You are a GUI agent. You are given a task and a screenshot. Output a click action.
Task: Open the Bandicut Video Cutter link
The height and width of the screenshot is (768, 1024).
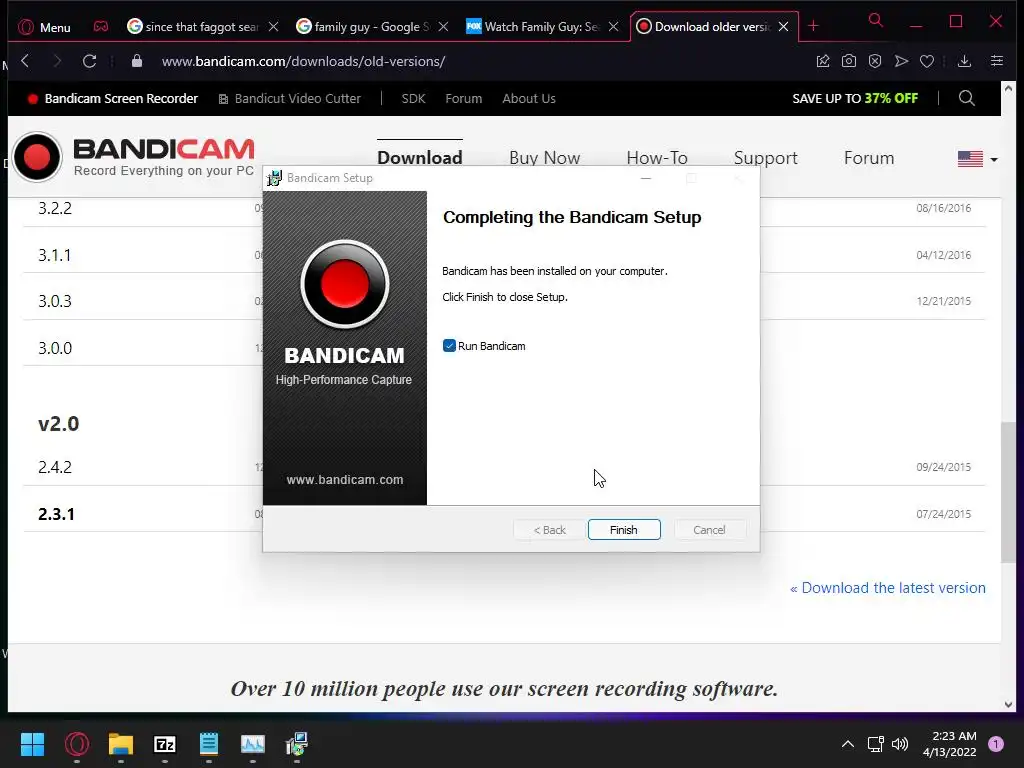(x=289, y=99)
